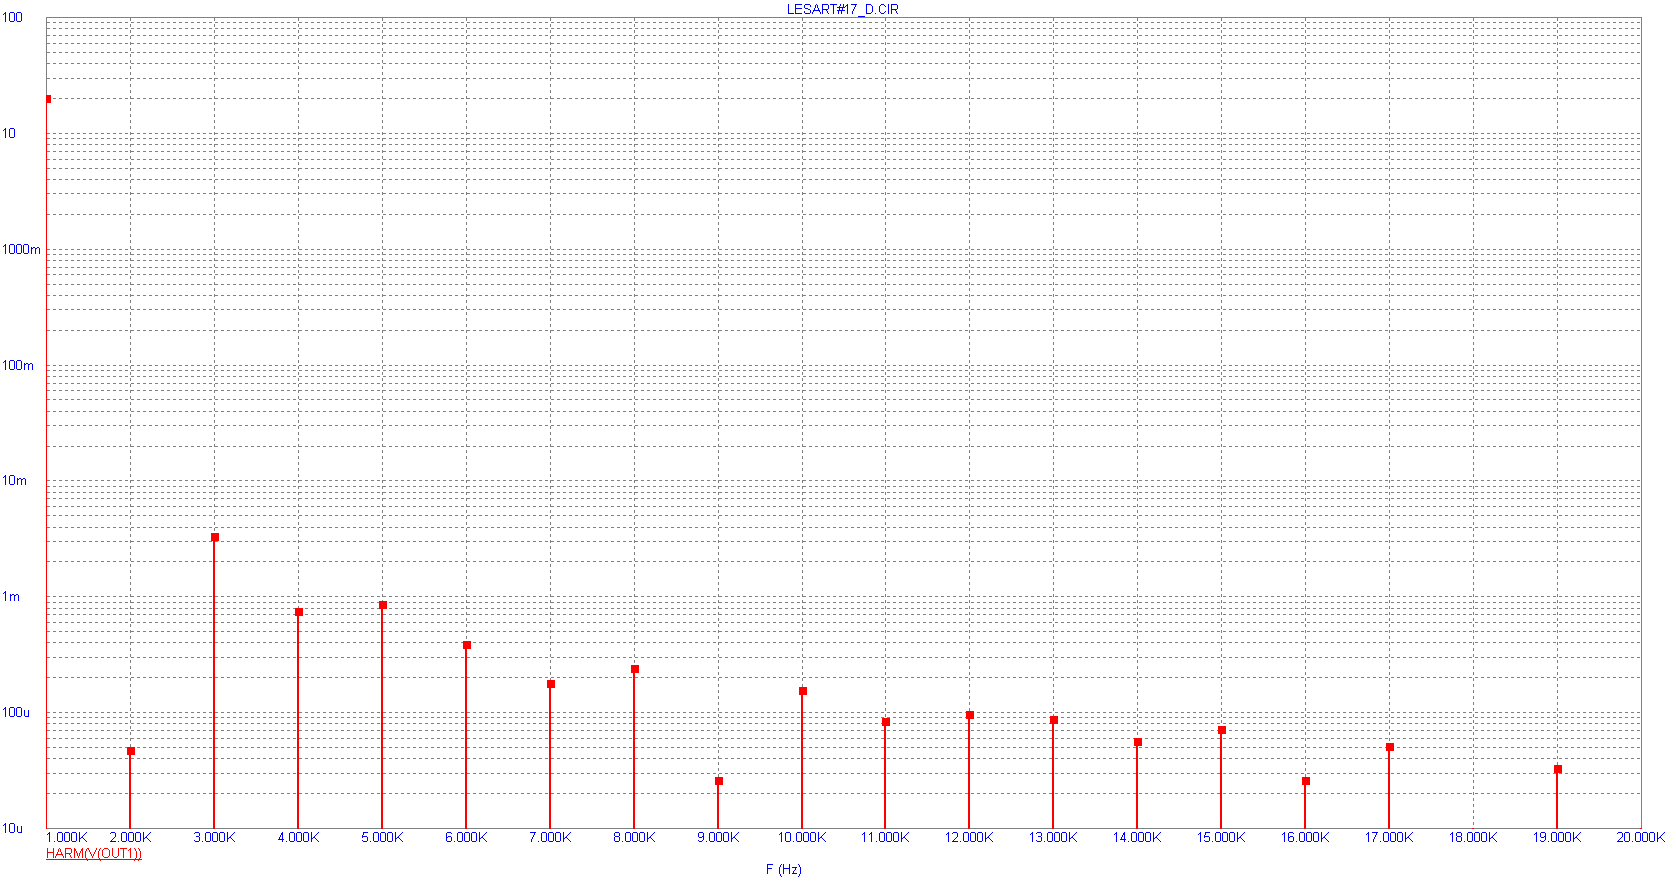Screen dimensions: 1676x883
Task: Select the 13.000K harmonic data marker
Action: coord(1054,720)
